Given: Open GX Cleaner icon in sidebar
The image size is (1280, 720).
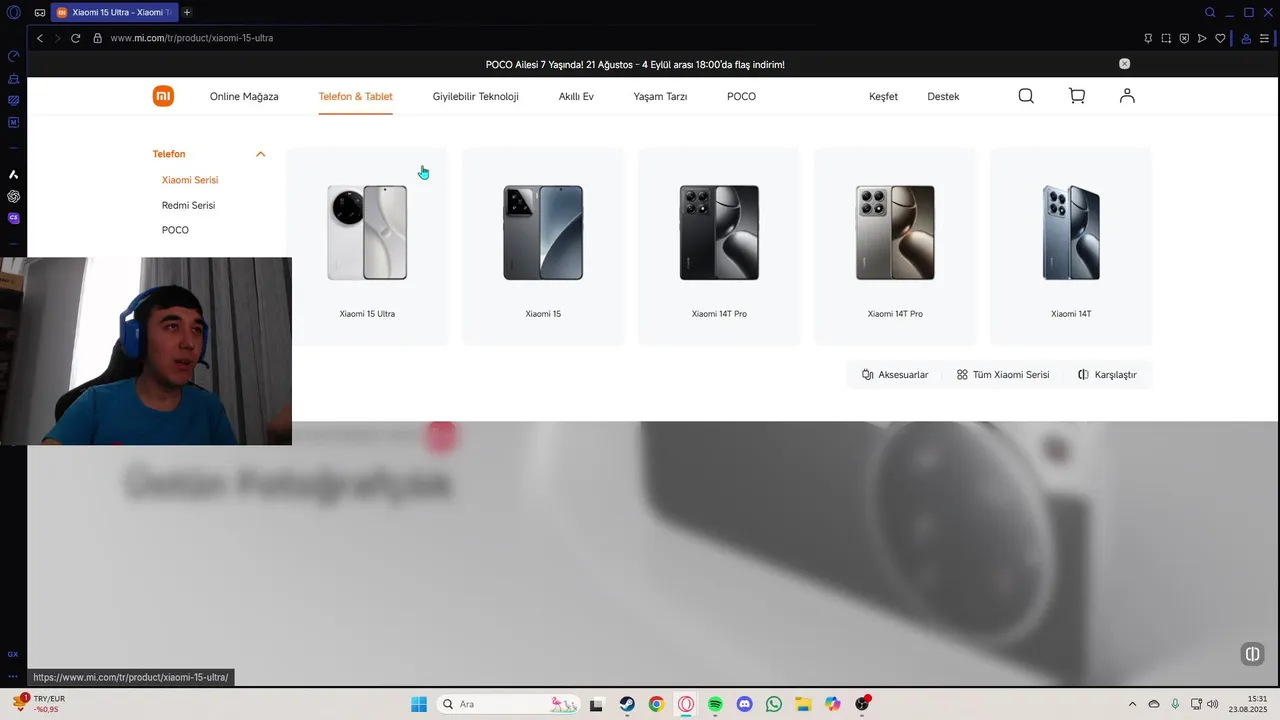Looking at the screenshot, I should 13,79.
